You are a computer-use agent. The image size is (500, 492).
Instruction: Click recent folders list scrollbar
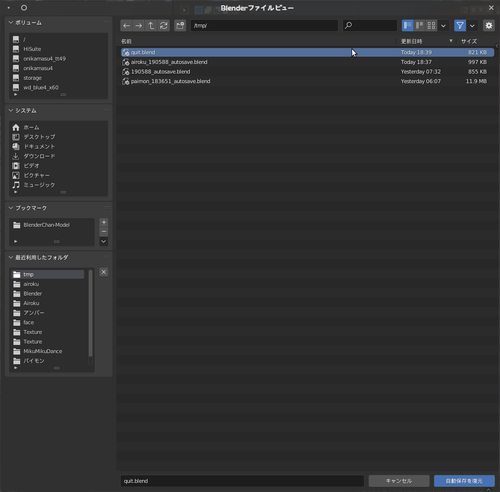click(x=90, y=313)
